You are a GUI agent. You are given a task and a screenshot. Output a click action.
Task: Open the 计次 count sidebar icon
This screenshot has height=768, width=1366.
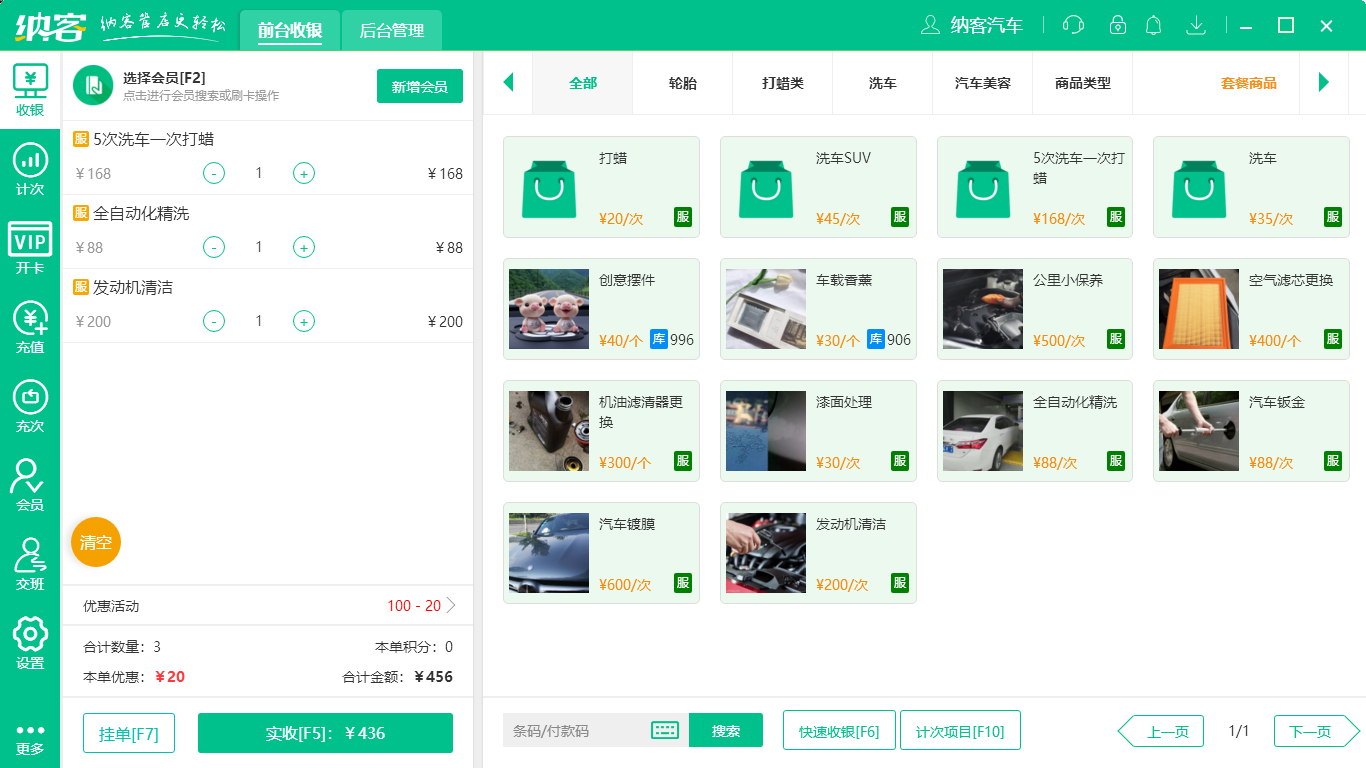[30, 170]
